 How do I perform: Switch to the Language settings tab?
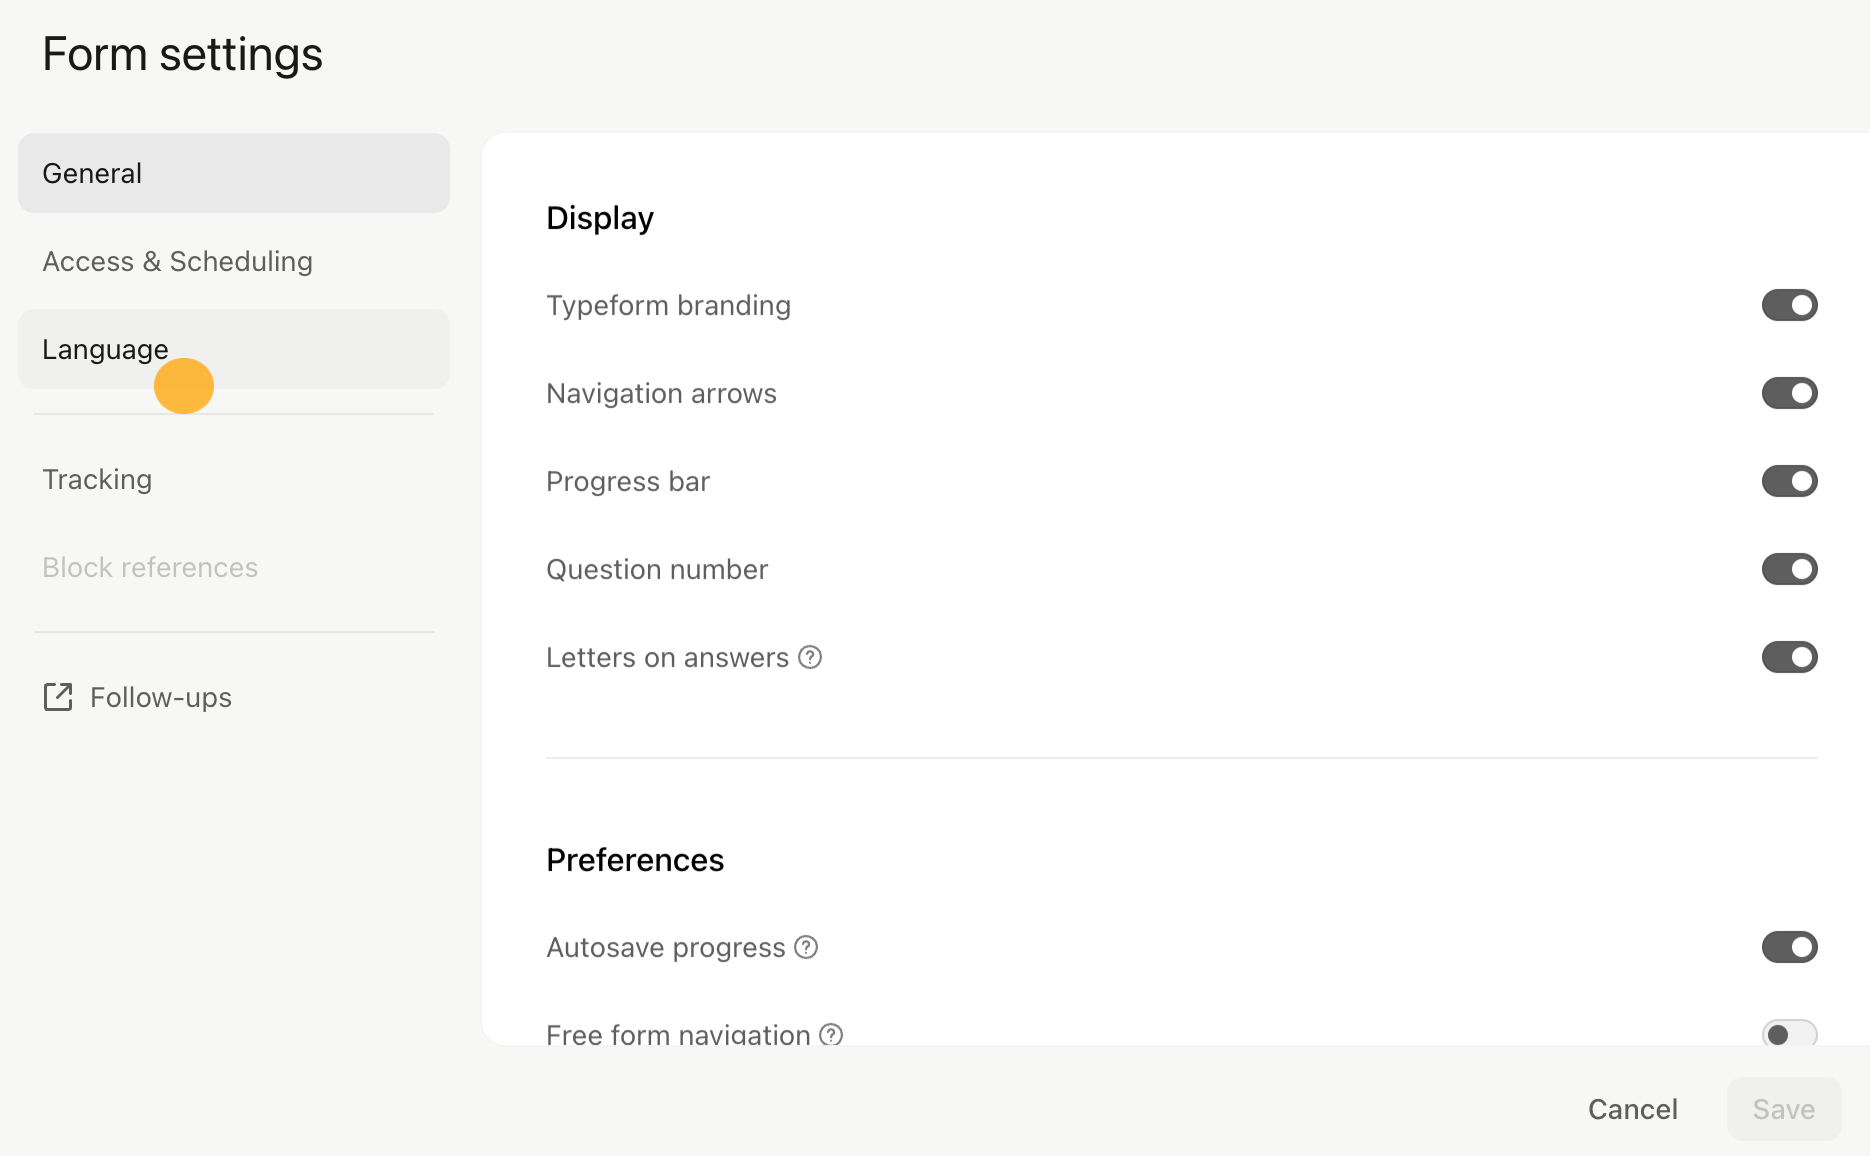click(x=234, y=349)
